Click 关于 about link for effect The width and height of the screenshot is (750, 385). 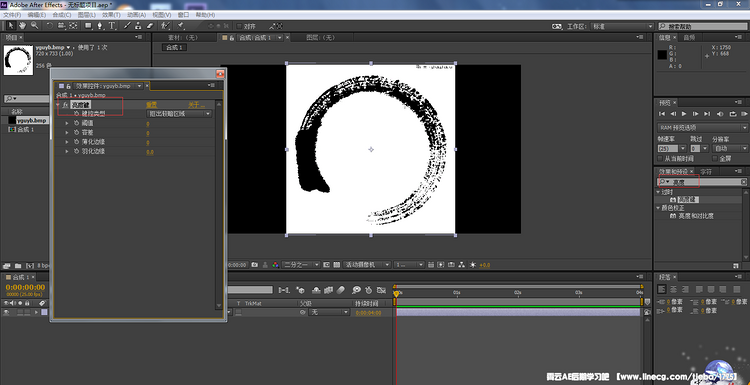196,104
